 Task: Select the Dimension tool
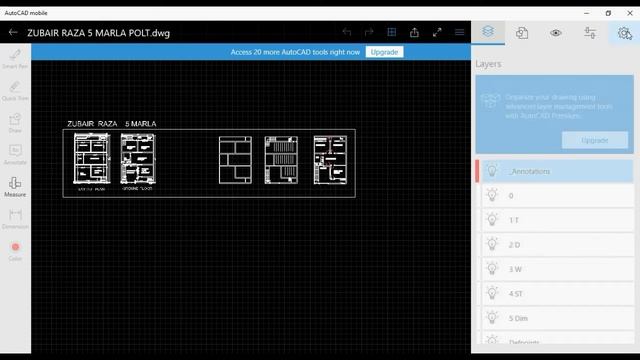pyautogui.click(x=15, y=219)
